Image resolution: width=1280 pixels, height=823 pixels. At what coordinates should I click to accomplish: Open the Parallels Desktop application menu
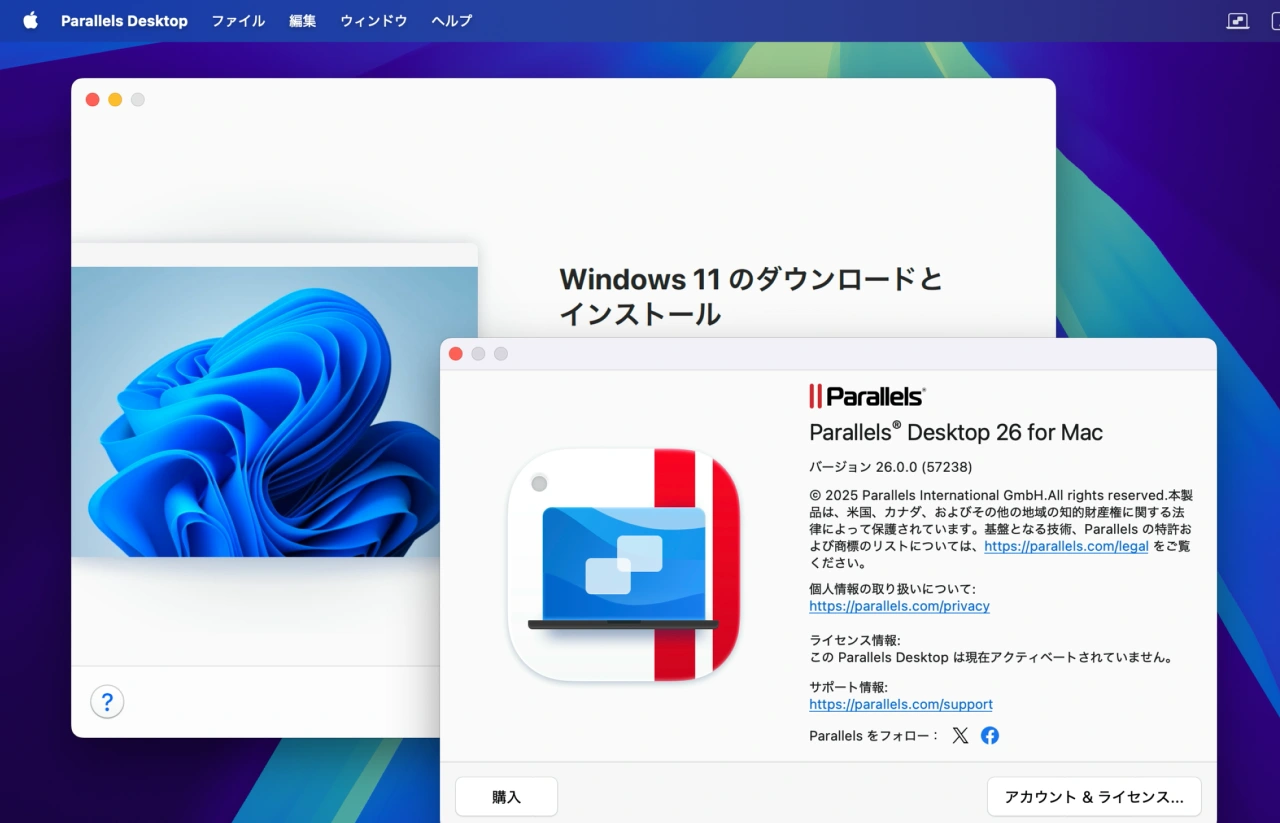click(124, 20)
